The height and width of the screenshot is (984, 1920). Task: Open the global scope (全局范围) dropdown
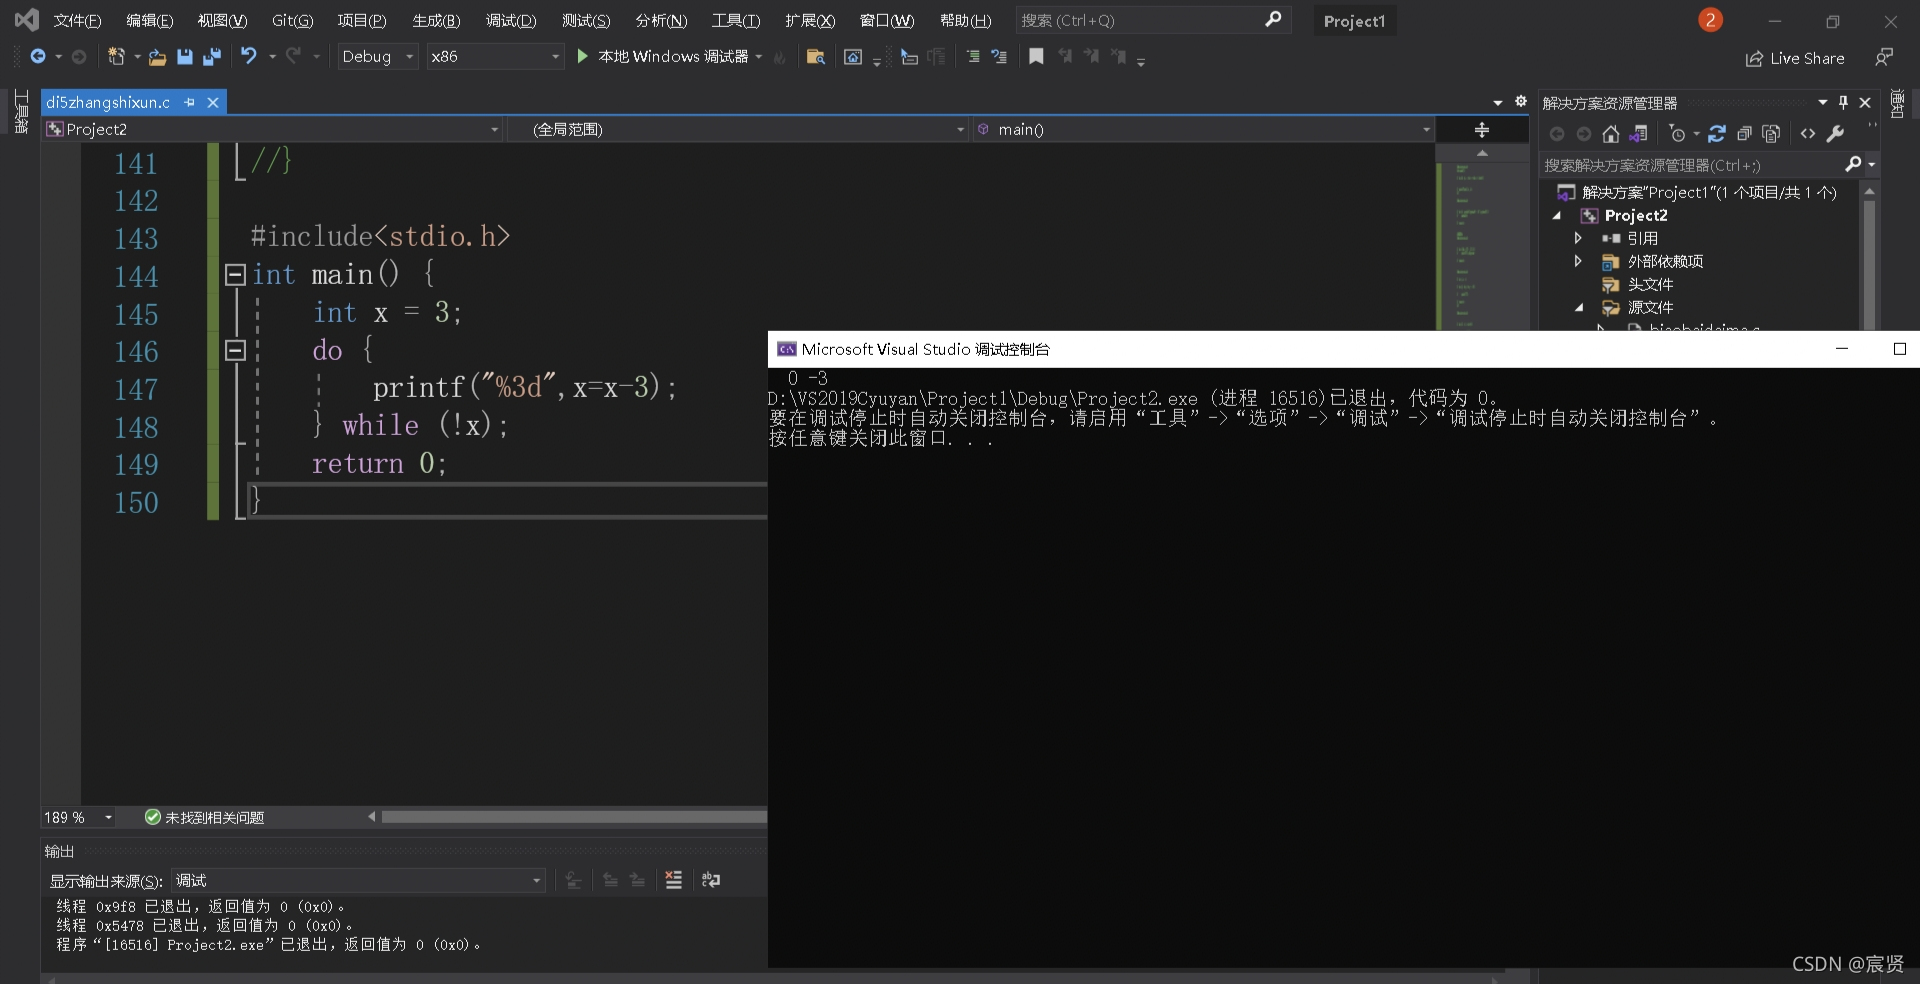(x=737, y=129)
